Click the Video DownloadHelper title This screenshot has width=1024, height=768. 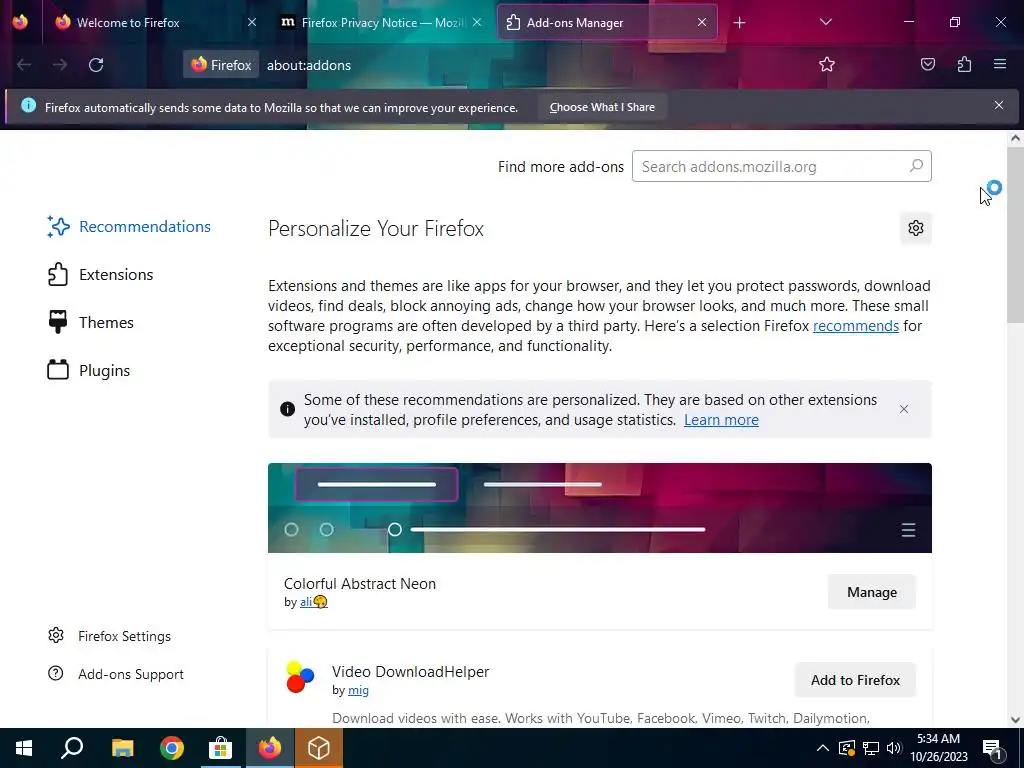pyautogui.click(x=410, y=671)
